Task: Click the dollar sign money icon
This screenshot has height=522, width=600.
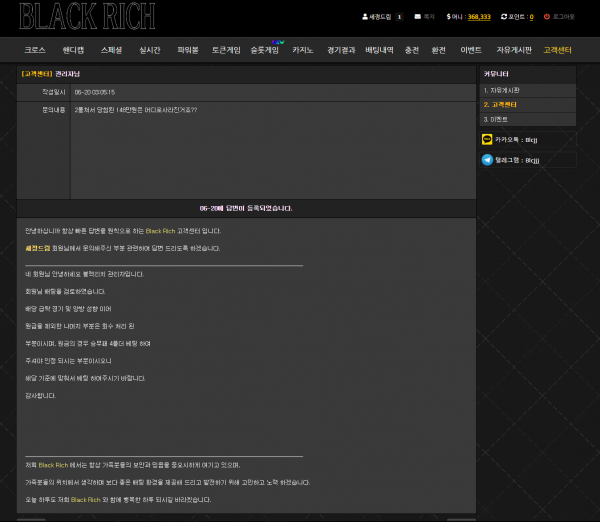Action: (x=449, y=17)
